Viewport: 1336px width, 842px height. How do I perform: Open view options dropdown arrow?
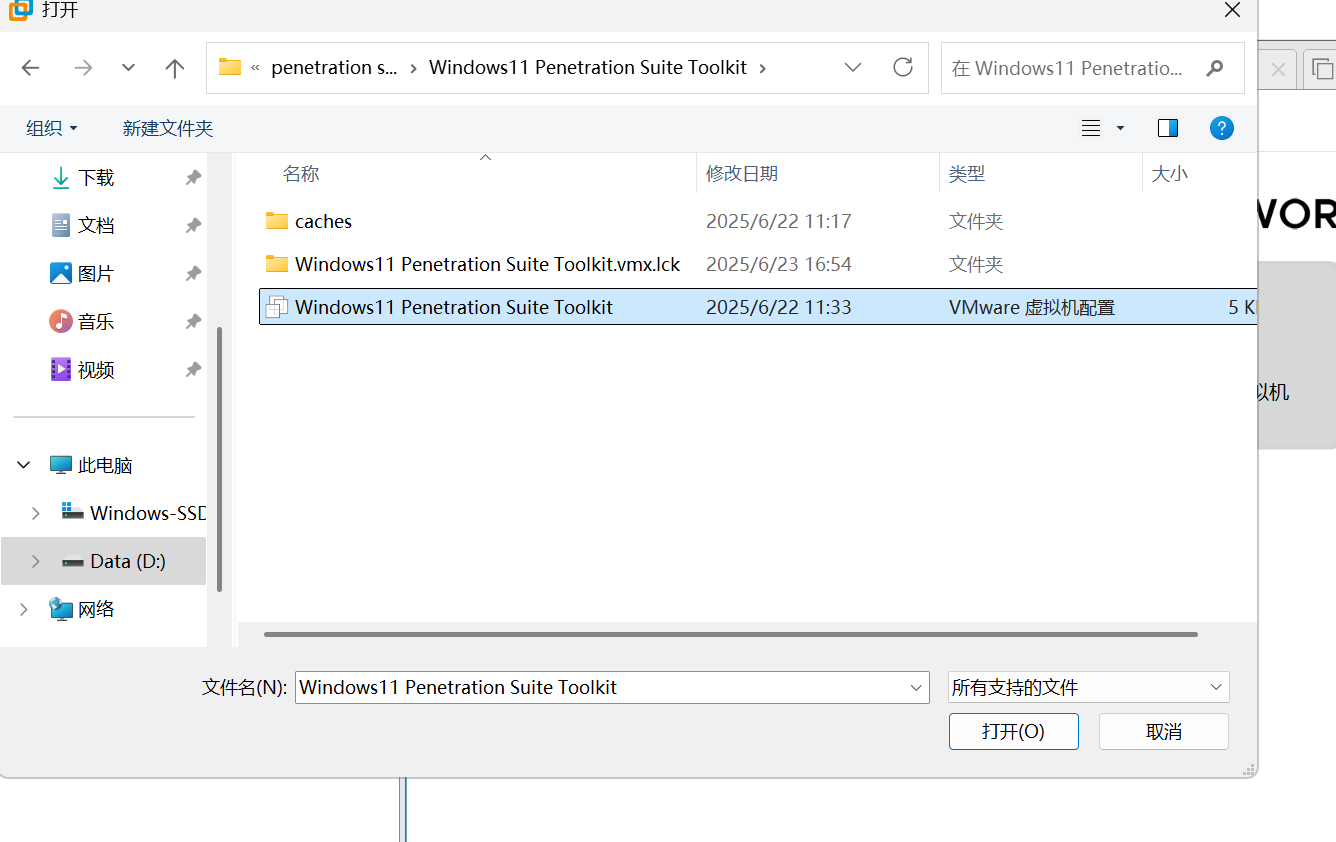coord(1120,128)
